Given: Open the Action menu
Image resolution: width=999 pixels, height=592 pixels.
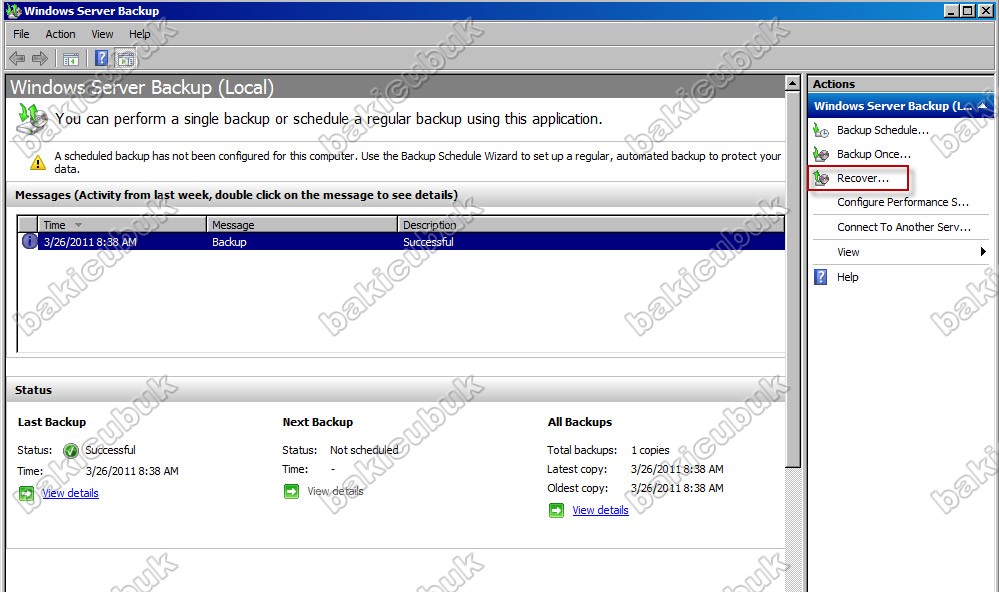Looking at the screenshot, I should pyautogui.click(x=60, y=34).
